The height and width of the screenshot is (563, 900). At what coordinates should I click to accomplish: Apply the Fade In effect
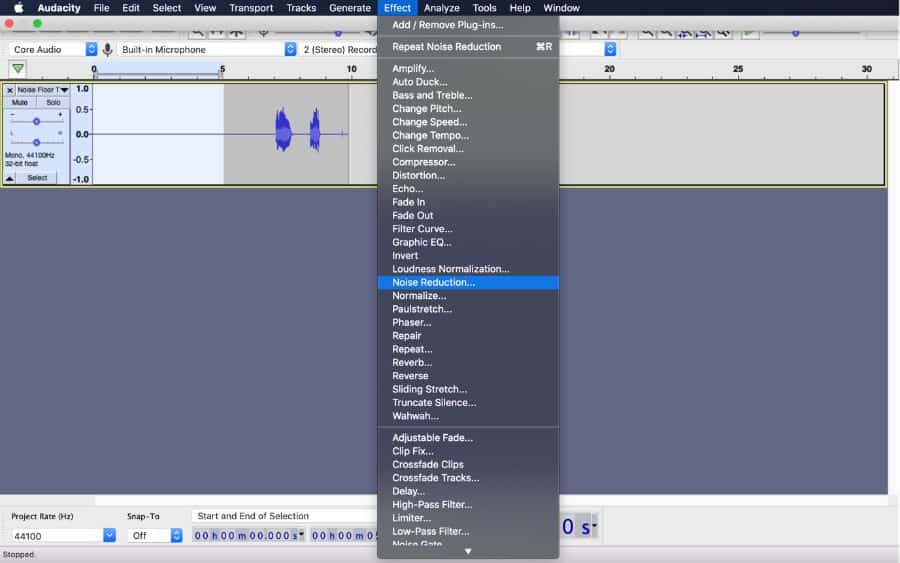point(468,202)
